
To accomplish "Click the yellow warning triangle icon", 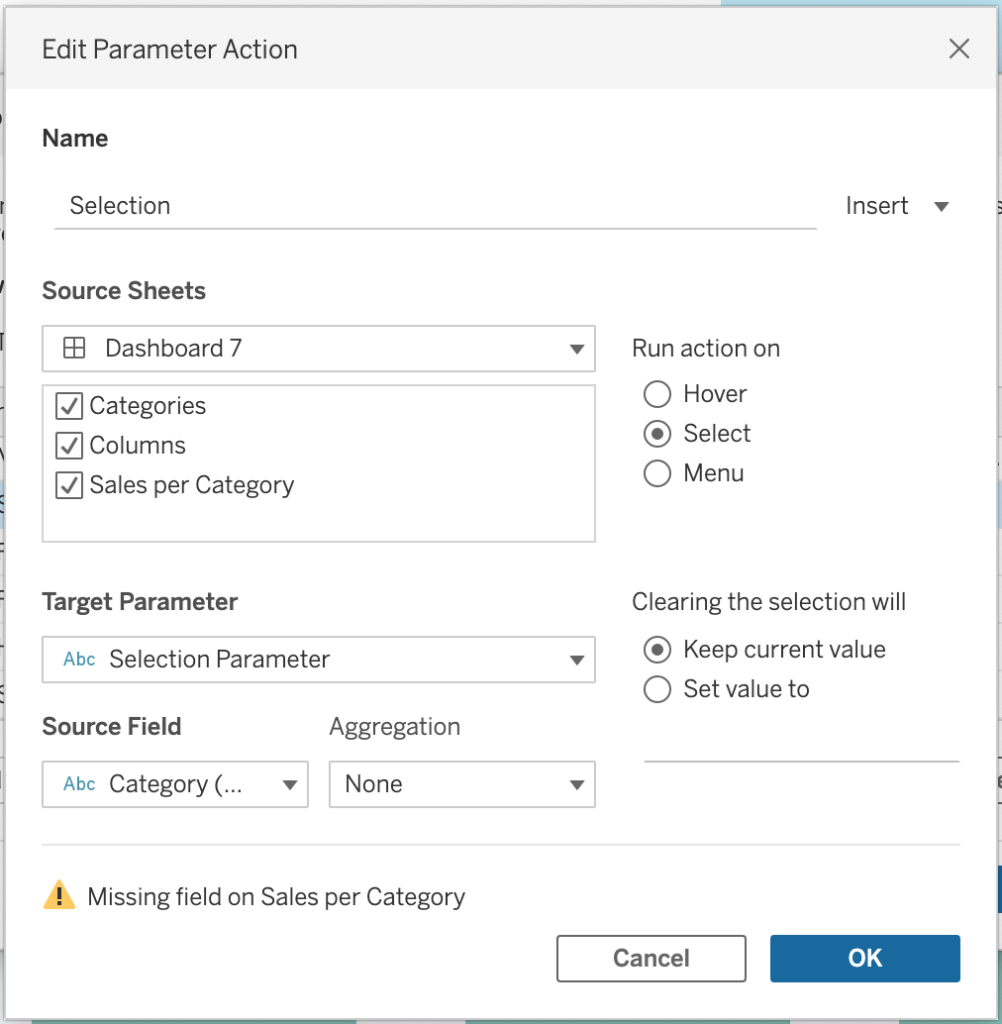I will tap(59, 896).
